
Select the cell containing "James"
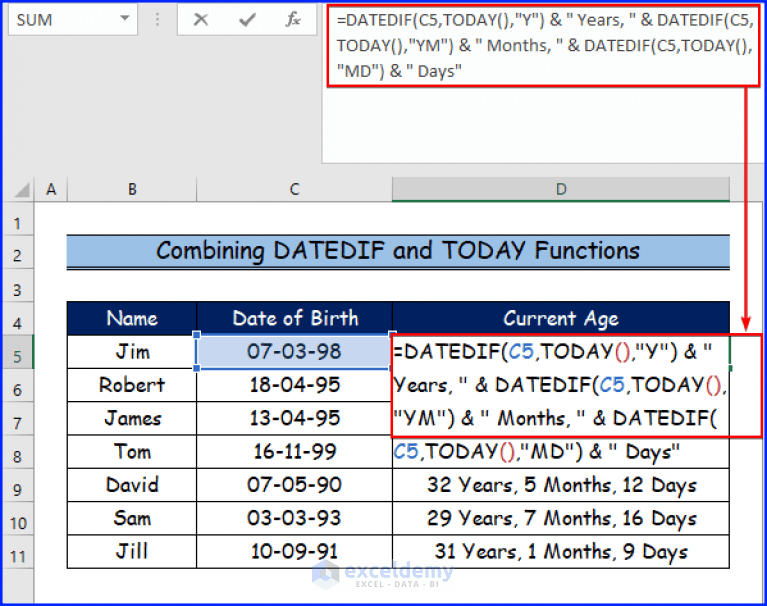(x=132, y=418)
